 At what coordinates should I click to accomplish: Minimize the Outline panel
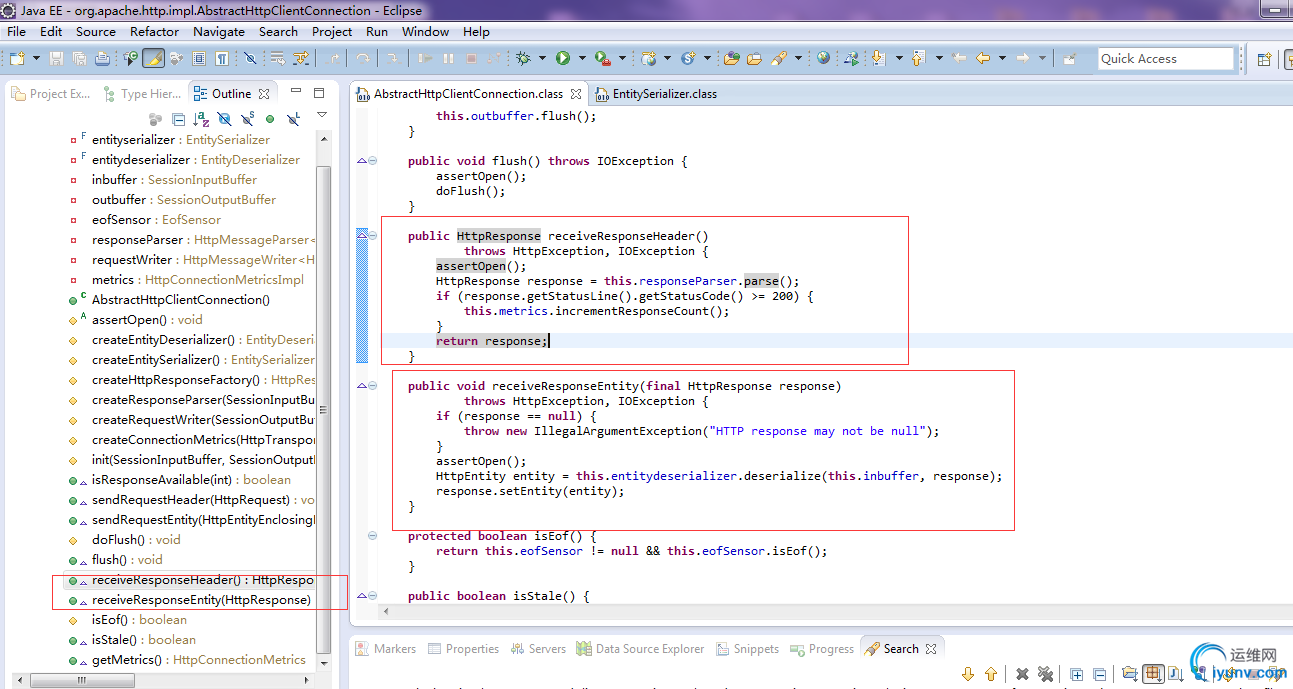[x=296, y=92]
